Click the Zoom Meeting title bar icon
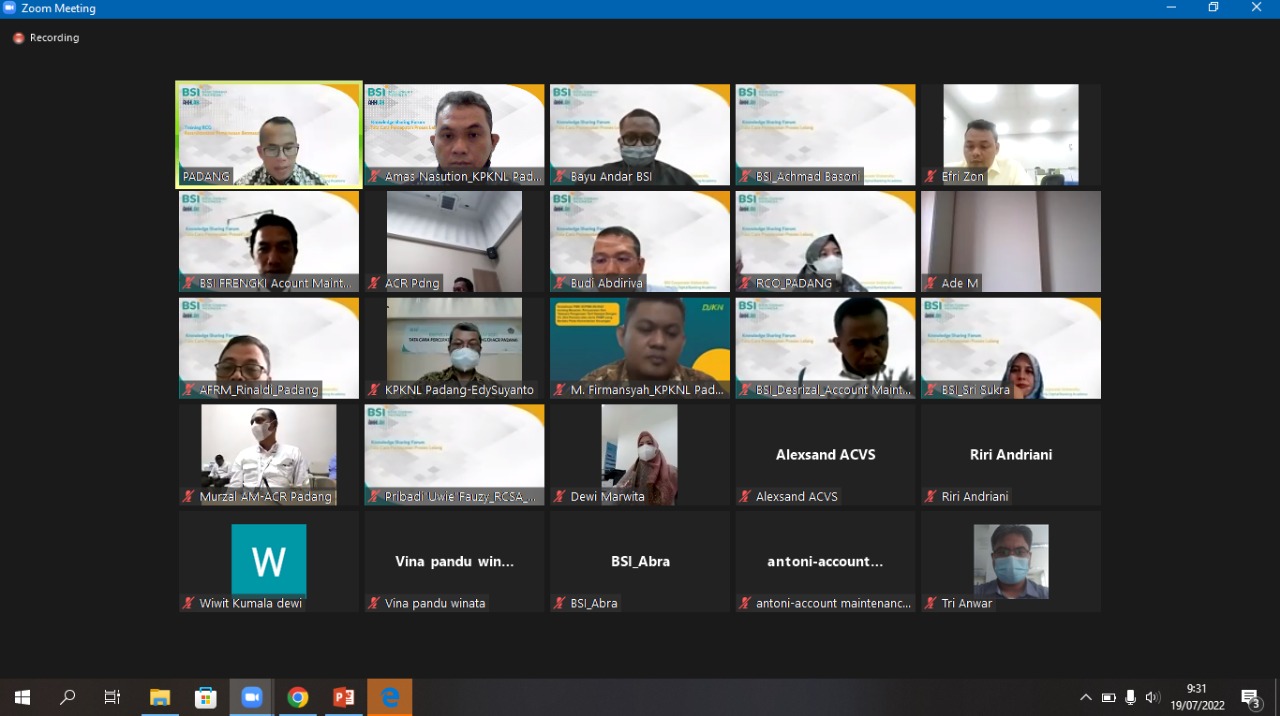This screenshot has width=1280, height=716. pos(10,8)
